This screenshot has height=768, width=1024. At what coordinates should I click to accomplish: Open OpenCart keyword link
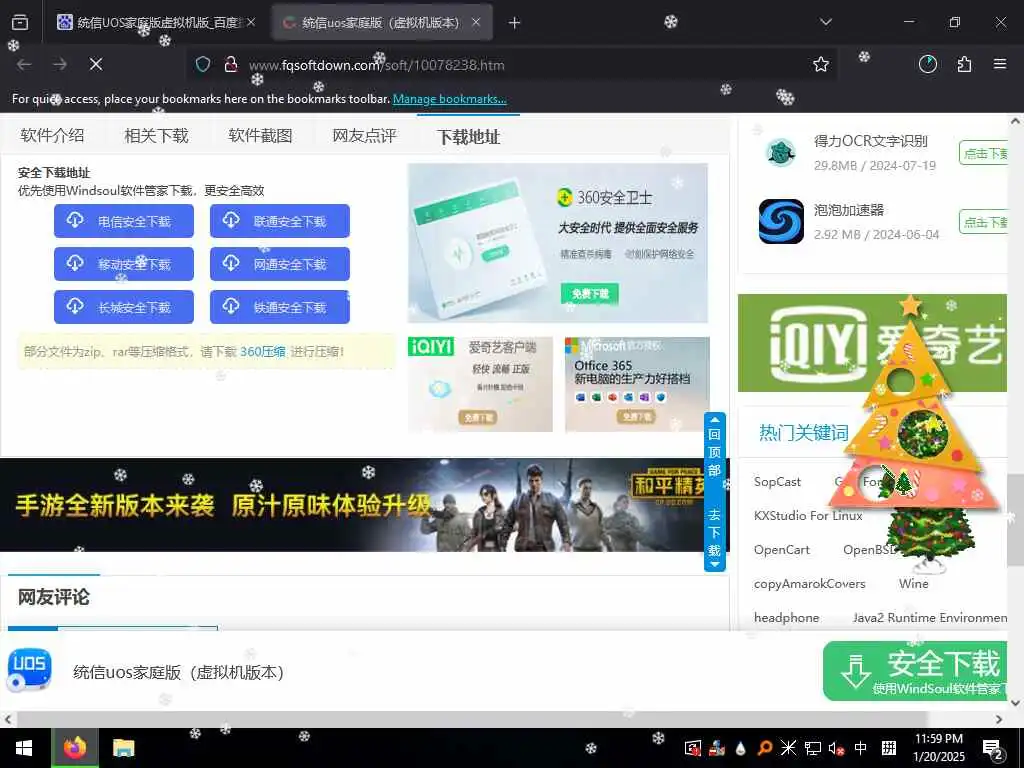tap(782, 550)
